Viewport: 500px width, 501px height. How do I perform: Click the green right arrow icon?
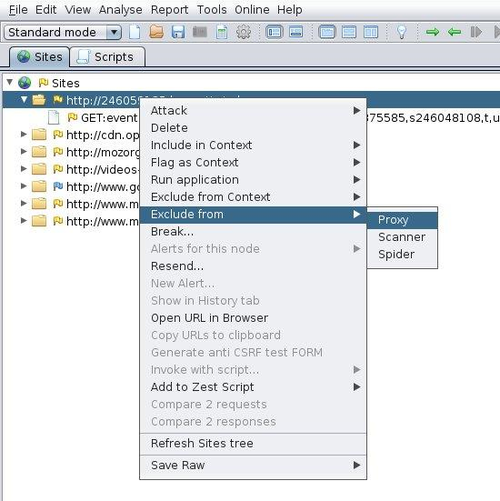(x=432, y=32)
